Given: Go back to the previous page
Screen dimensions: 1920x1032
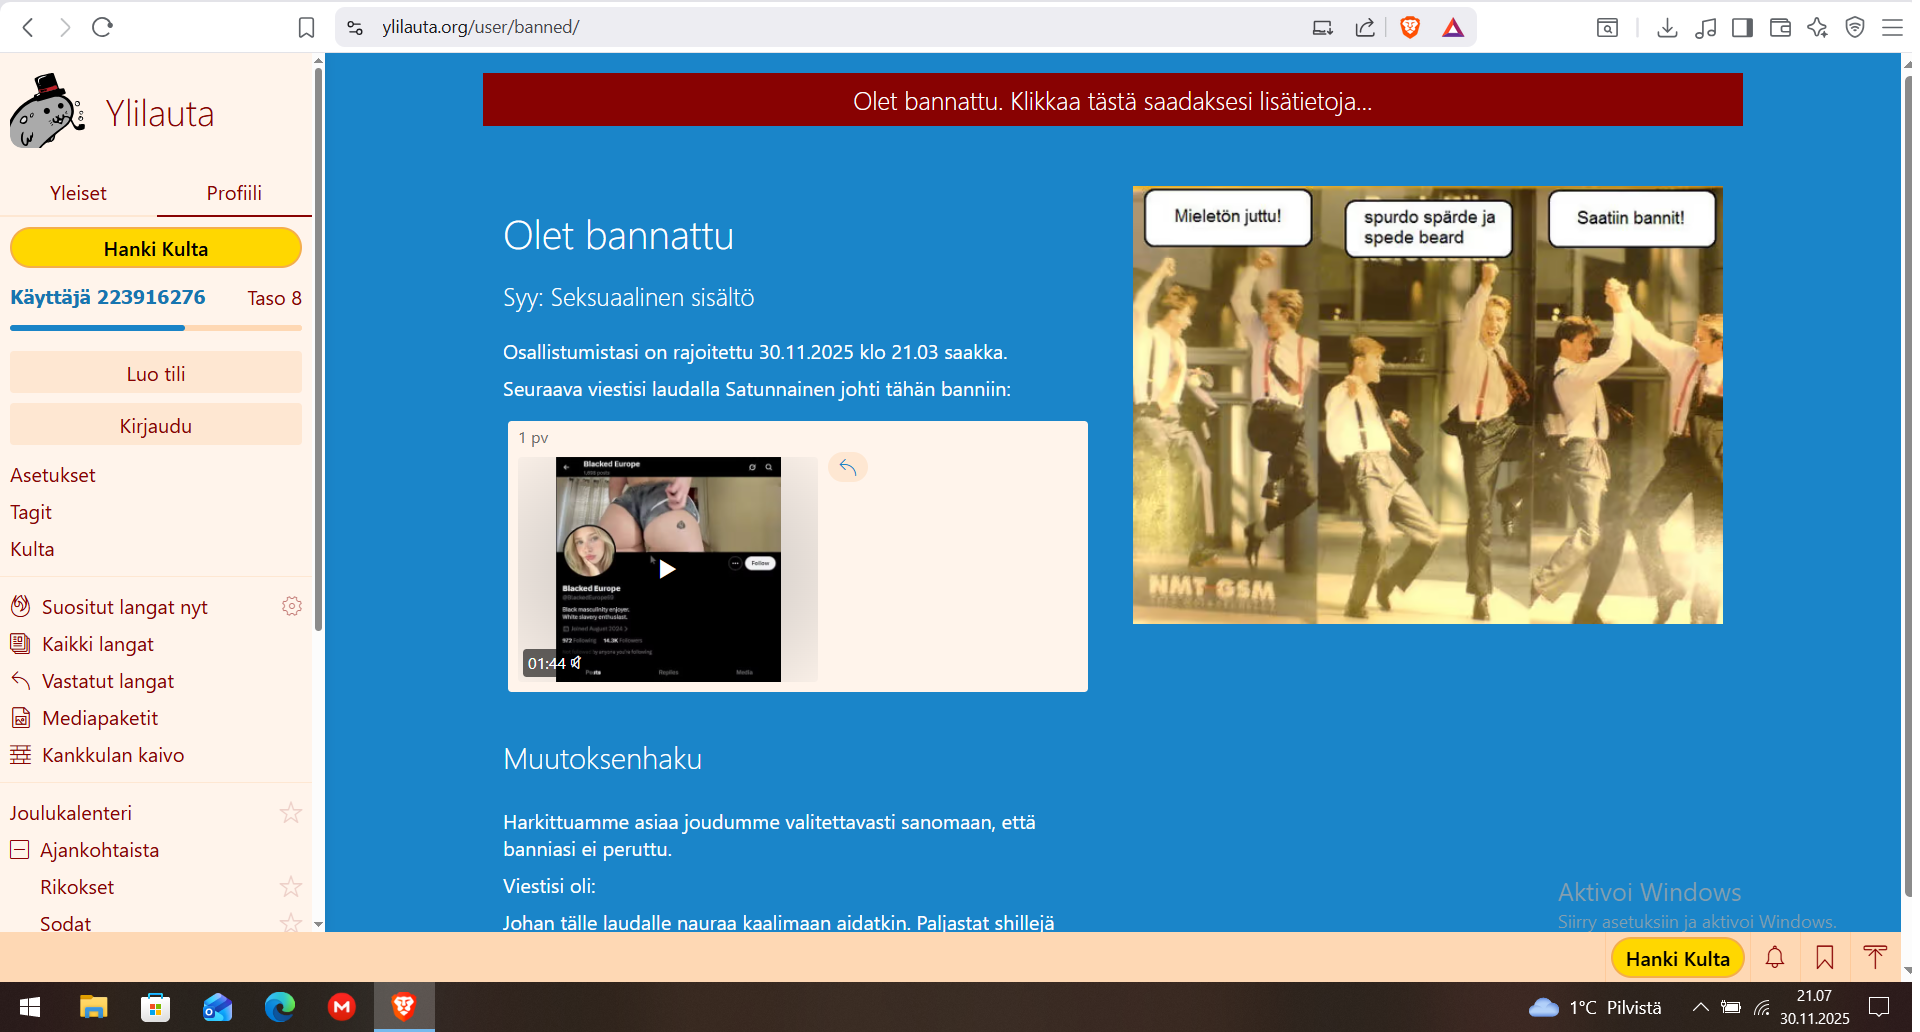Looking at the screenshot, I should point(28,27).
